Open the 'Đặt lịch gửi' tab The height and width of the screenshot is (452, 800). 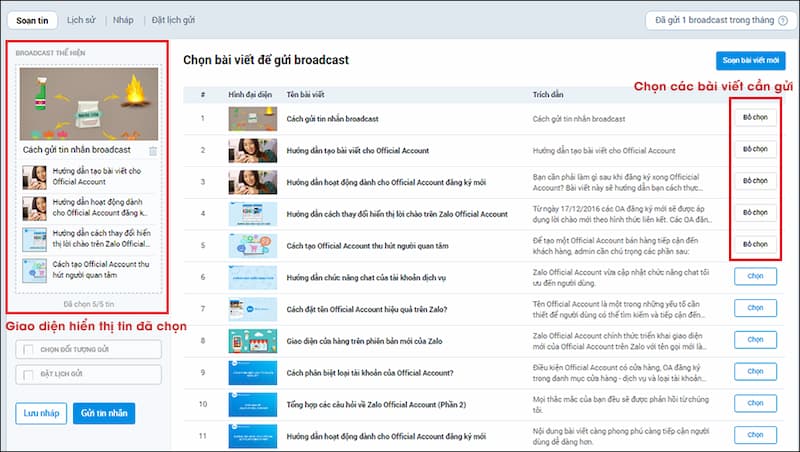[173, 20]
